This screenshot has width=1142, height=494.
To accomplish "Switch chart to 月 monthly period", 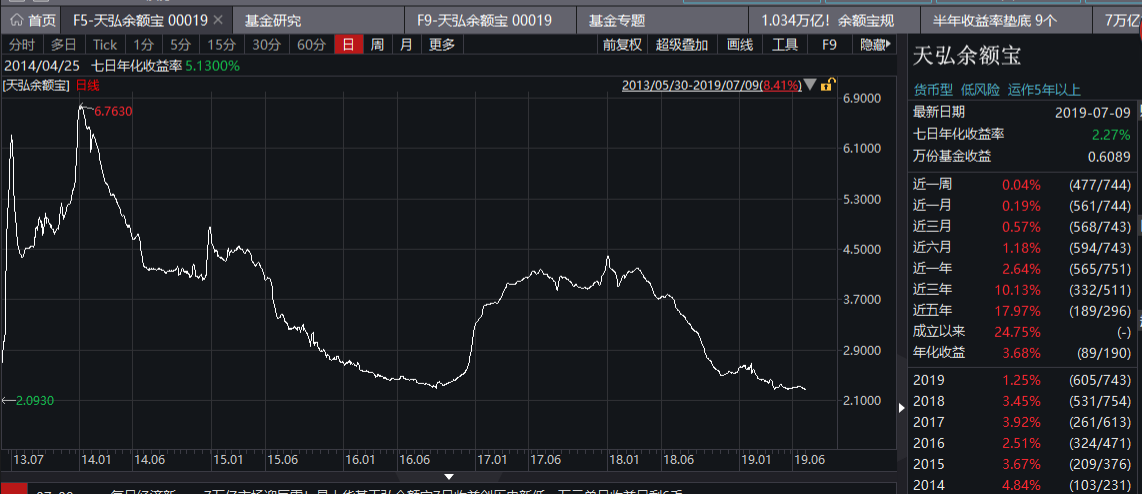I will coord(406,44).
